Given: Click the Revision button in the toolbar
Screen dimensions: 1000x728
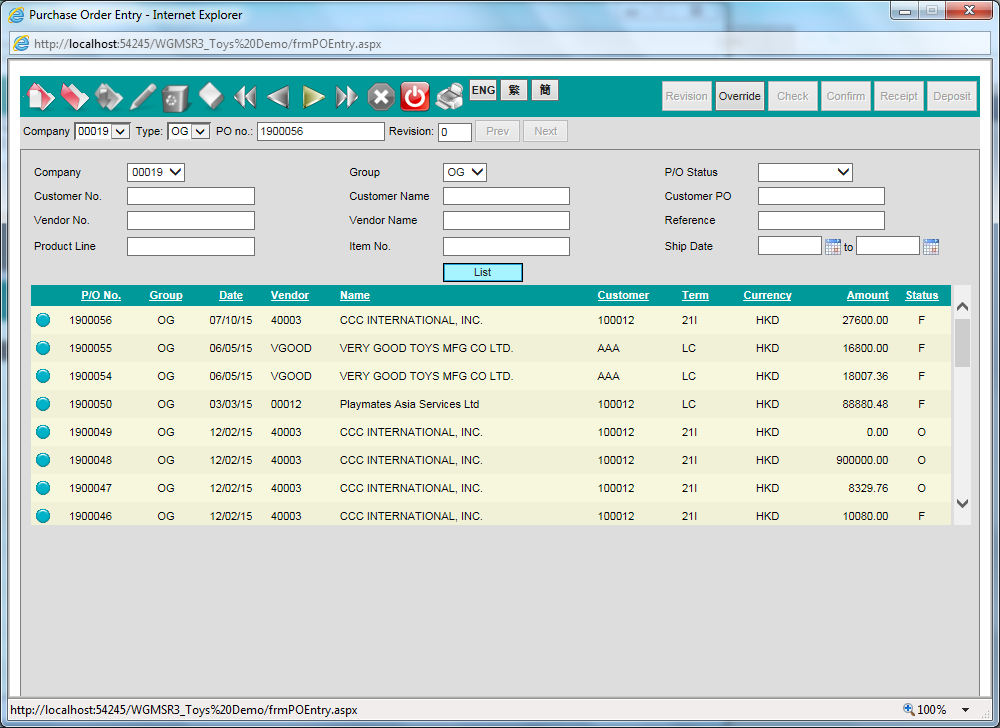Looking at the screenshot, I should (687, 96).
